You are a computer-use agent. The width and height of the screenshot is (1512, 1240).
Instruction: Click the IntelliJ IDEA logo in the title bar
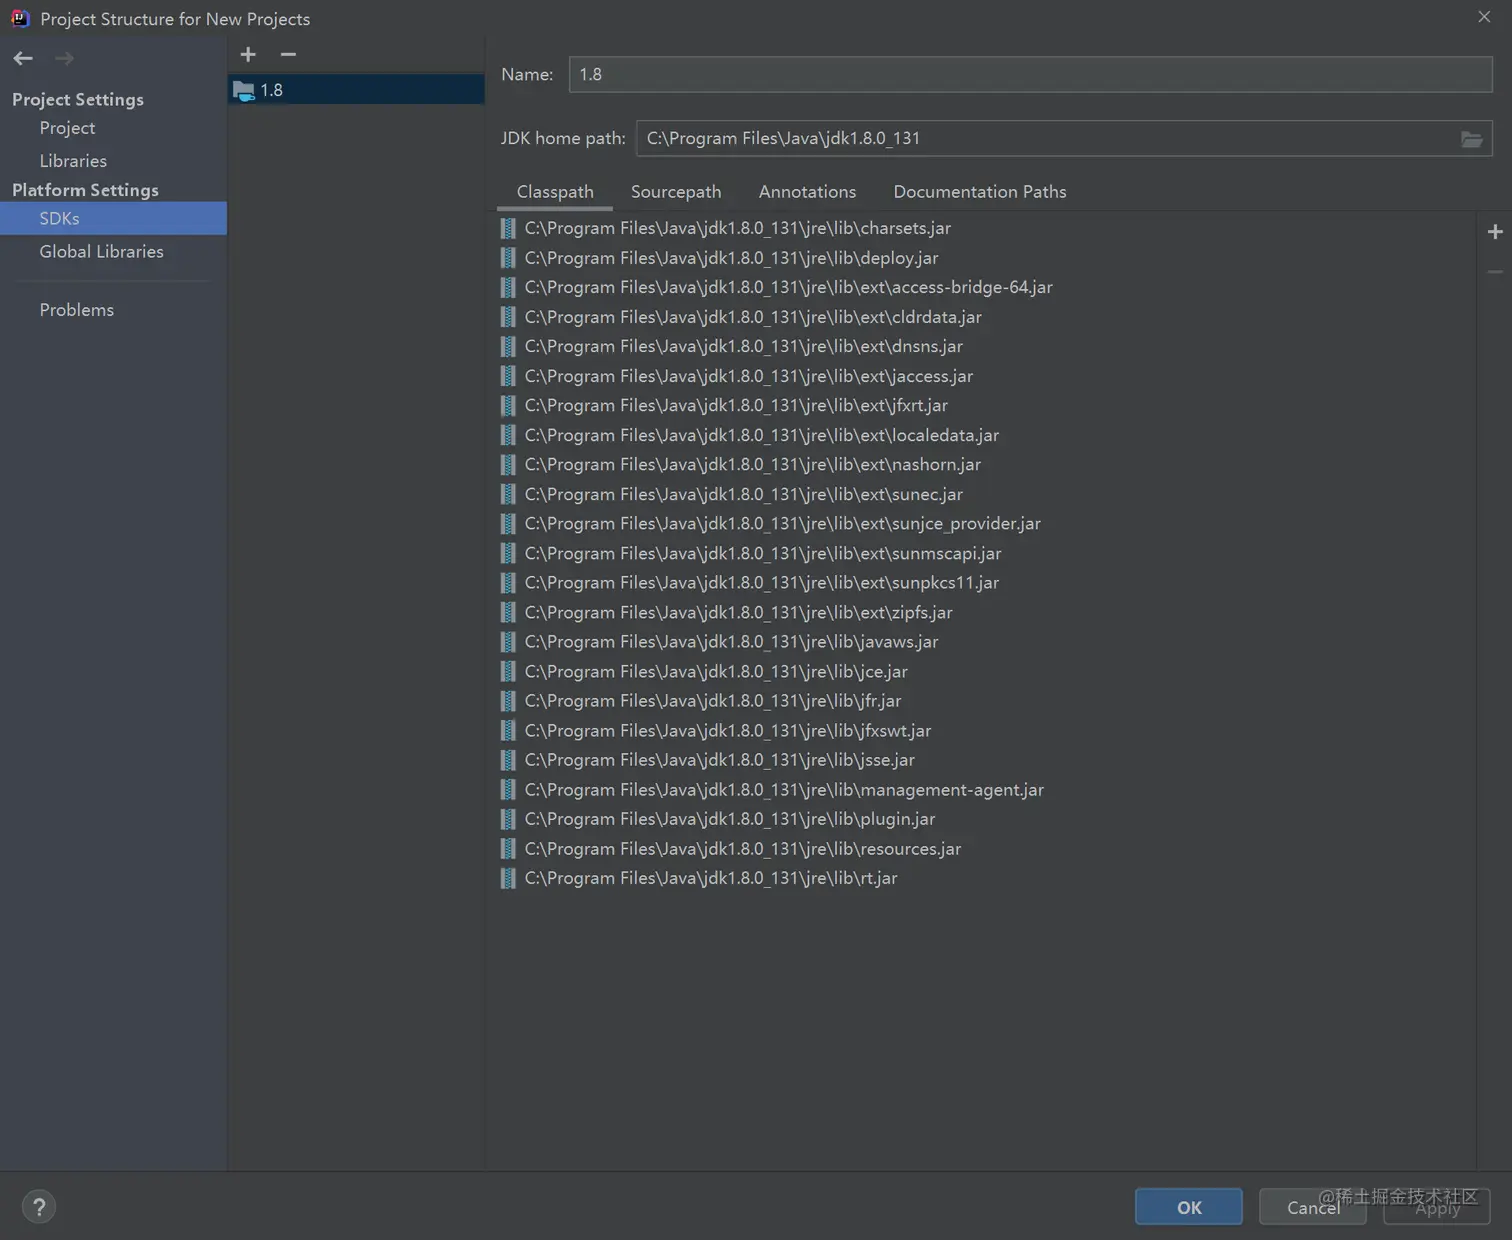coord(20,18)
